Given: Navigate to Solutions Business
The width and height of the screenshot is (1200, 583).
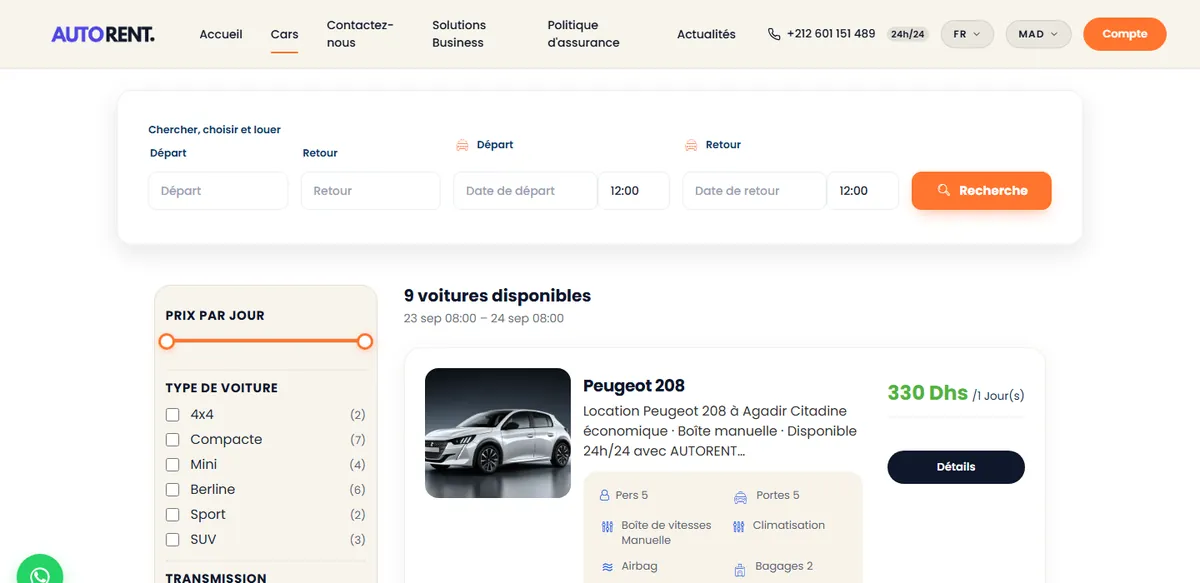Looking at the screenshot, I should 459,34.
